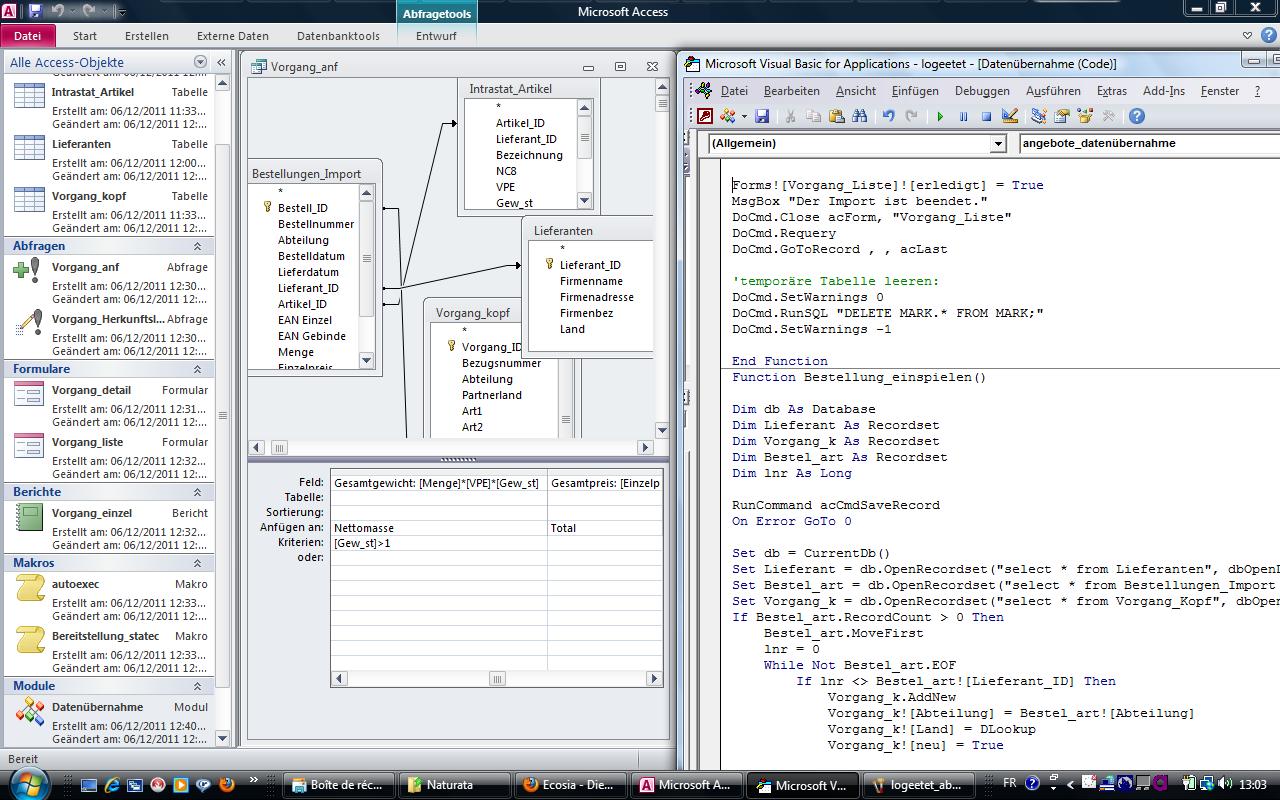This screenshot has height=800, width=1280.
Task: Collapse the Formulare group
Action: (197, 369)
